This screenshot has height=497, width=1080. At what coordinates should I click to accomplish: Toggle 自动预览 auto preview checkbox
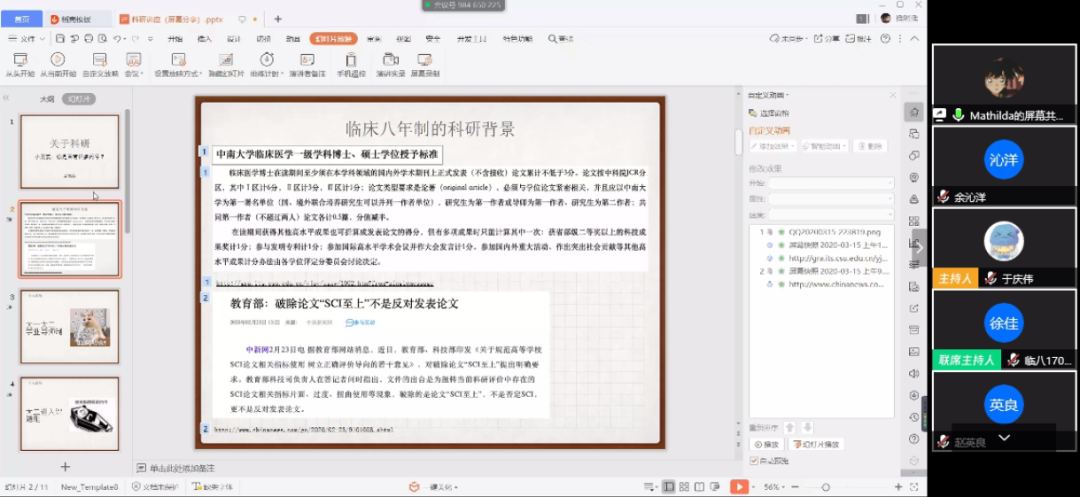755,460
